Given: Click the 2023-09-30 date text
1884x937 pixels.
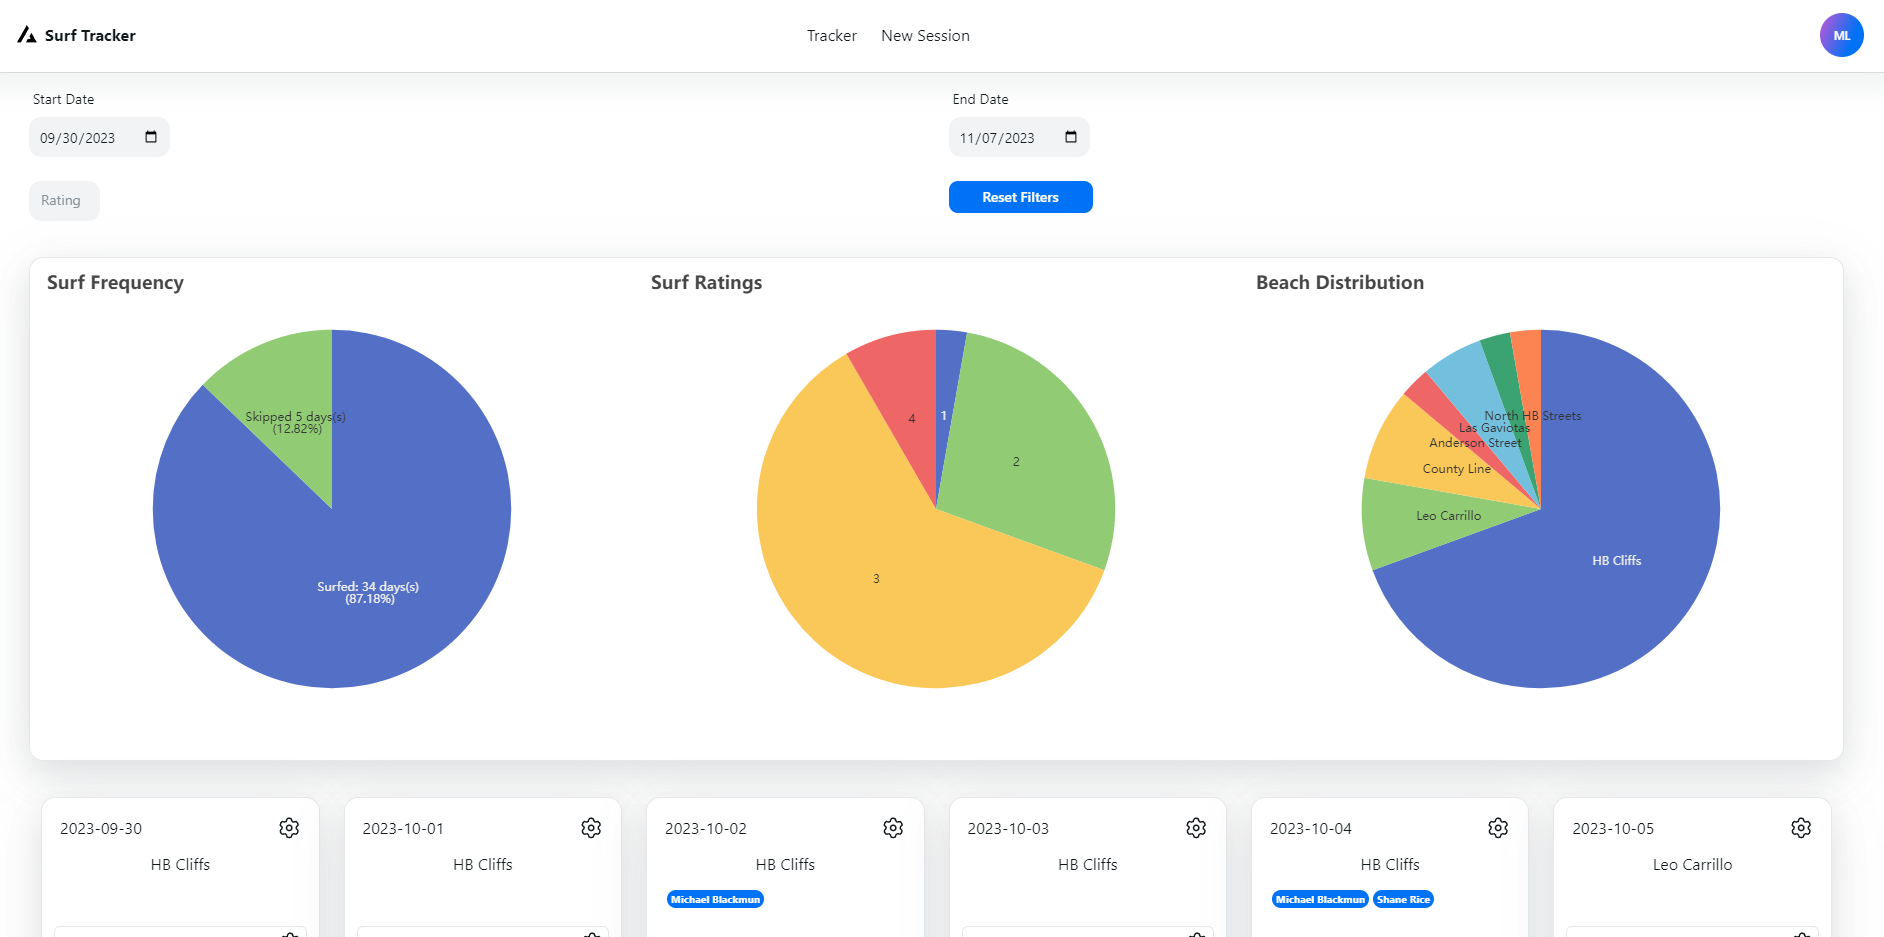Looking at the screenshot, I should [x=101, y=828].
